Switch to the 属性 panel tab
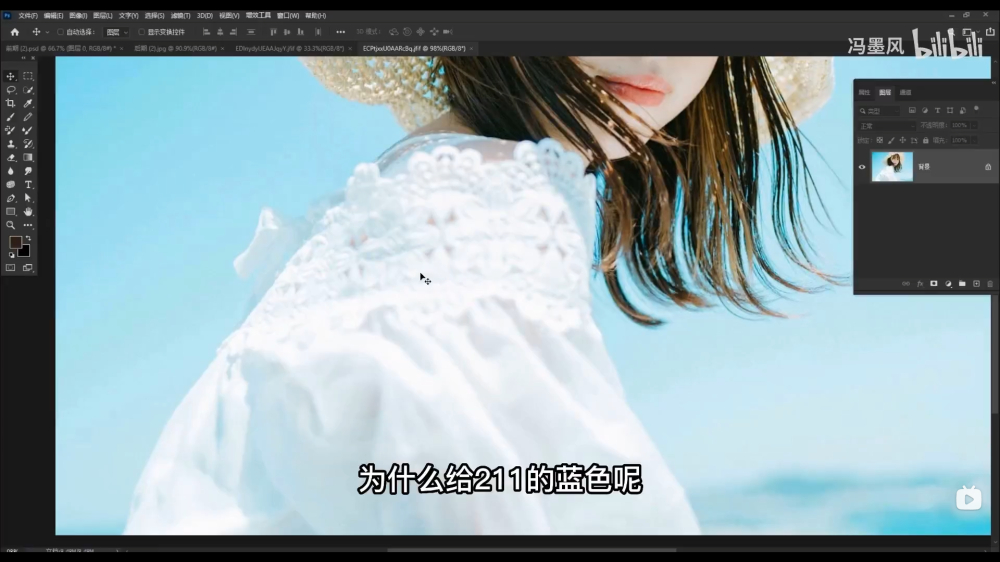Viewport: 1000px width, 562px height. [x=864, y=92]
